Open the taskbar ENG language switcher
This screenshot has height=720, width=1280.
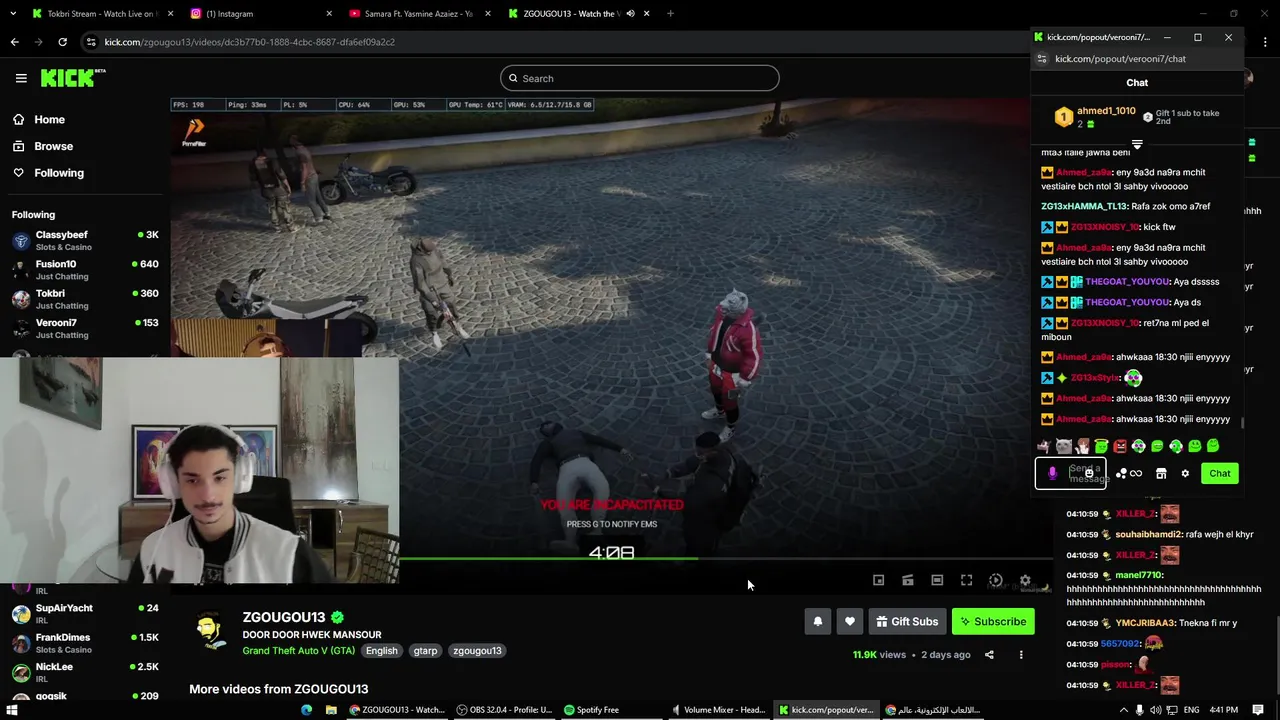click(x=1191, y=710)
